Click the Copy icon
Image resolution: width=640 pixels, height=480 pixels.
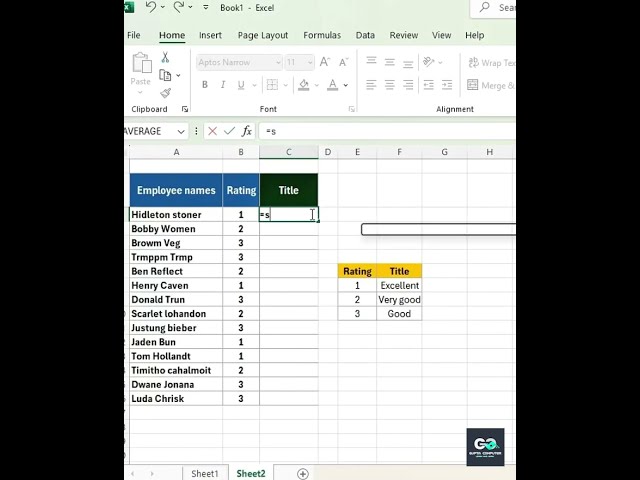point(165,75)
